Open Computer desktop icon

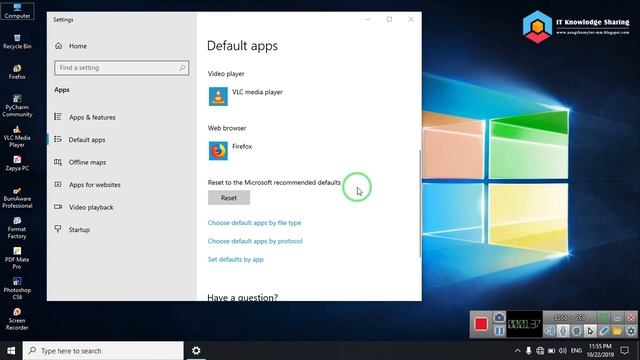pyautogui.click(x=17, y=11)
